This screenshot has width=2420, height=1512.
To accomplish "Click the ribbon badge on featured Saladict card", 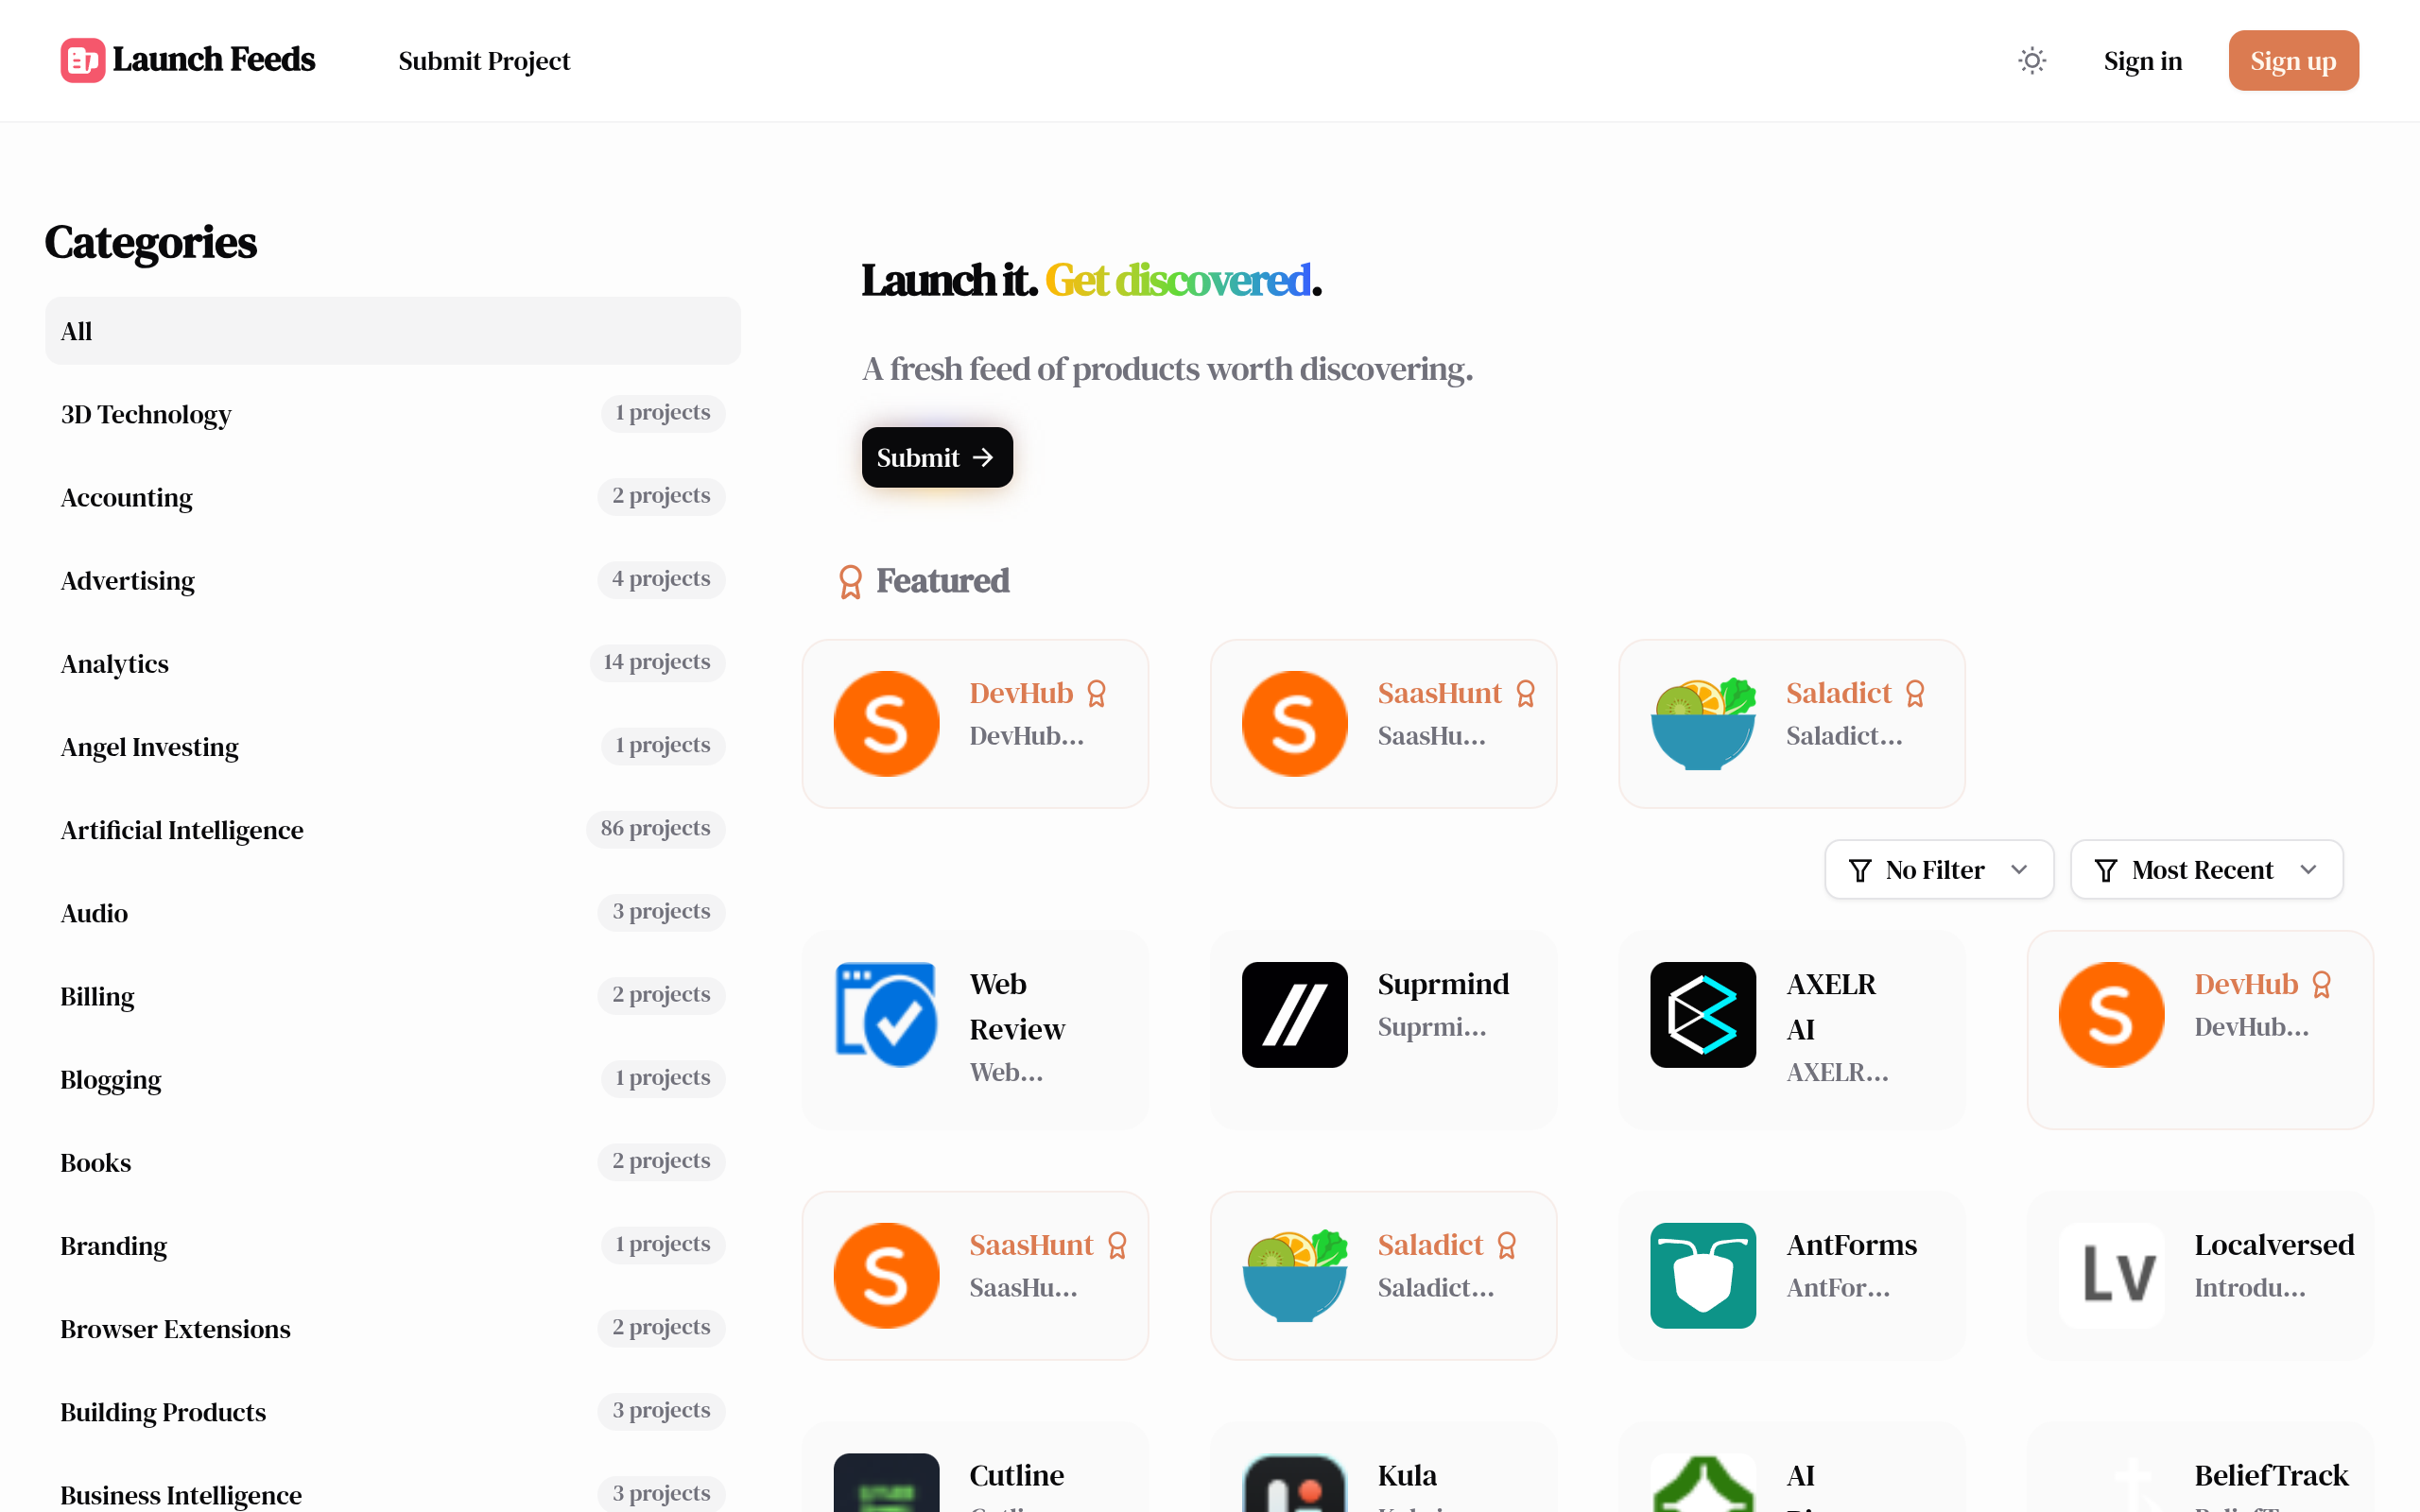I will 1914,693.
